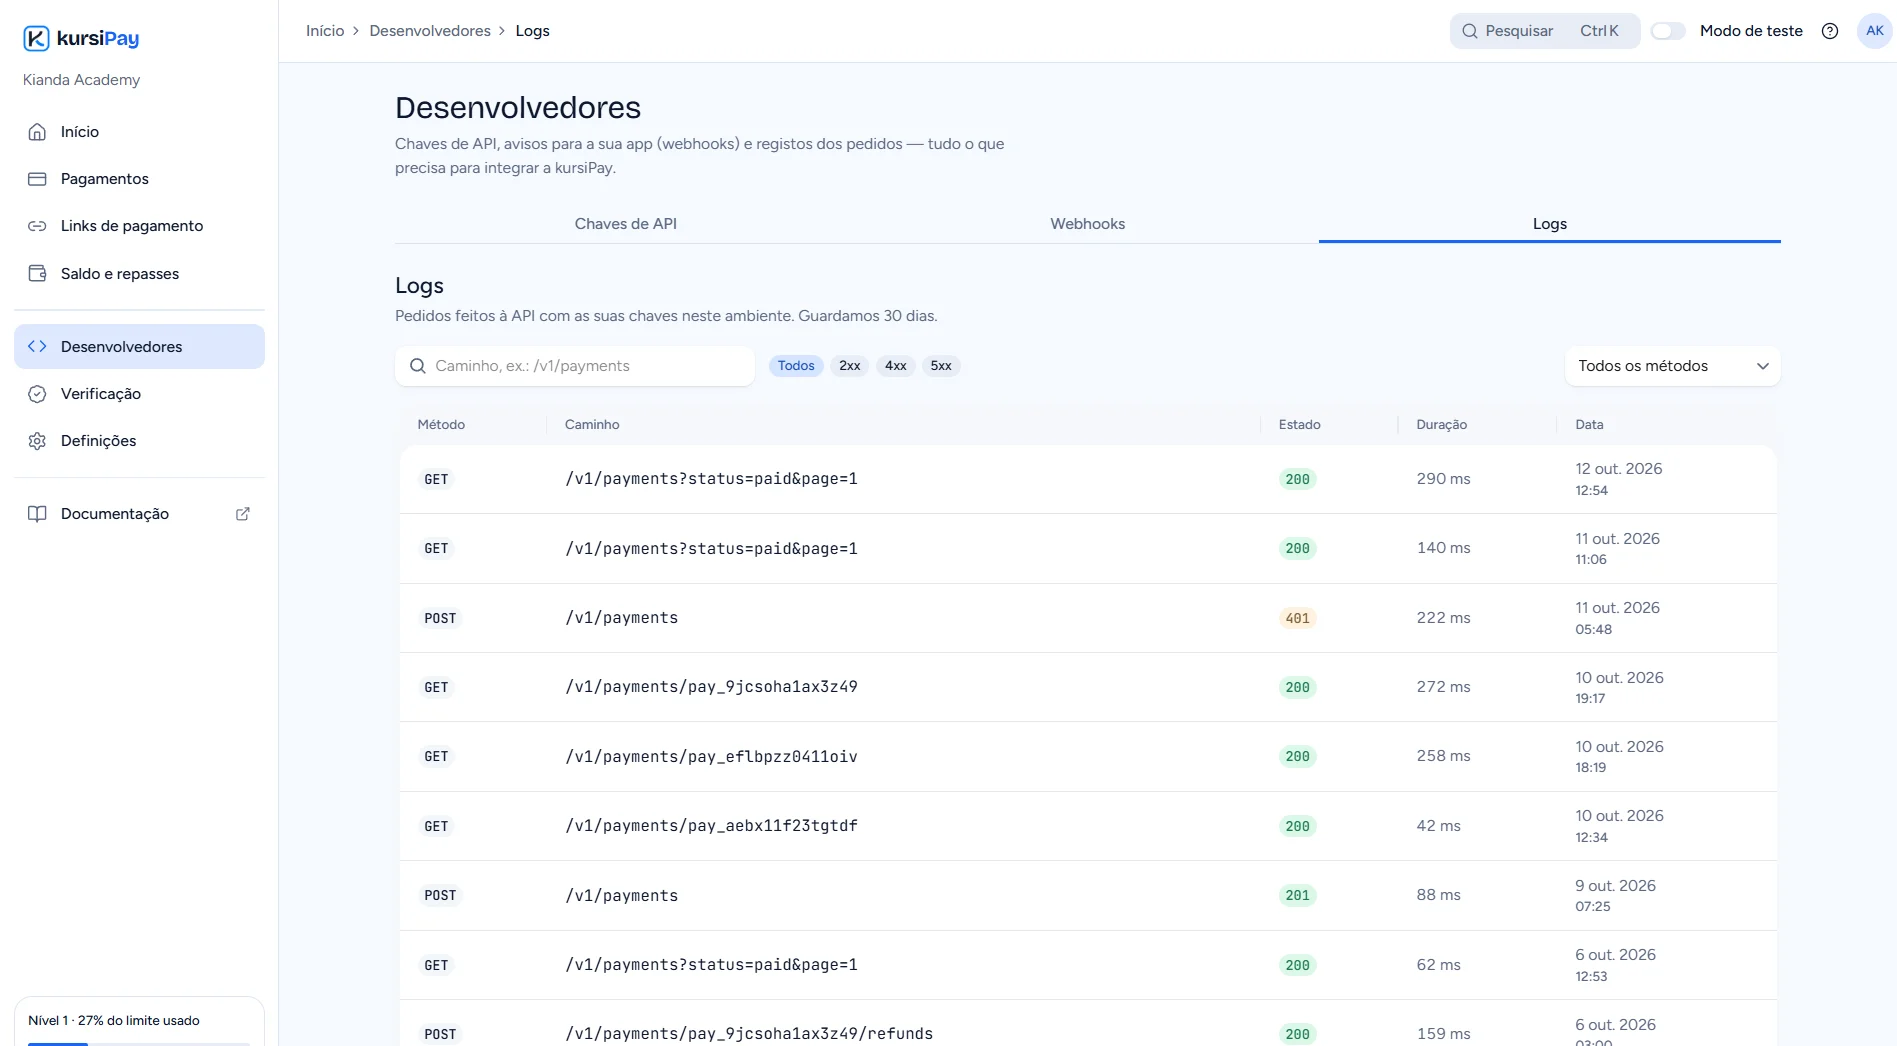Toggle the Modo de teste switch
The width and height of the screenshot is (1897, 1046).
1668,31
